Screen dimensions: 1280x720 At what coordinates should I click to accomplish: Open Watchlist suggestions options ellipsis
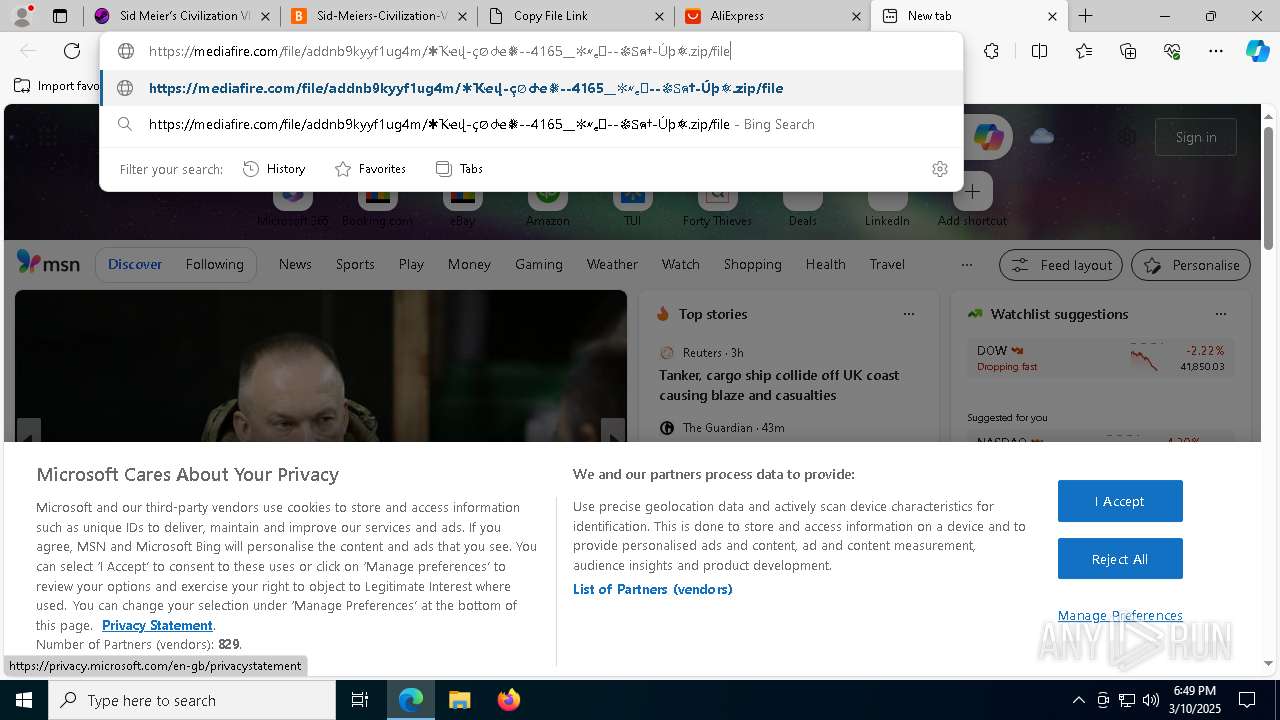[1220, 314]
